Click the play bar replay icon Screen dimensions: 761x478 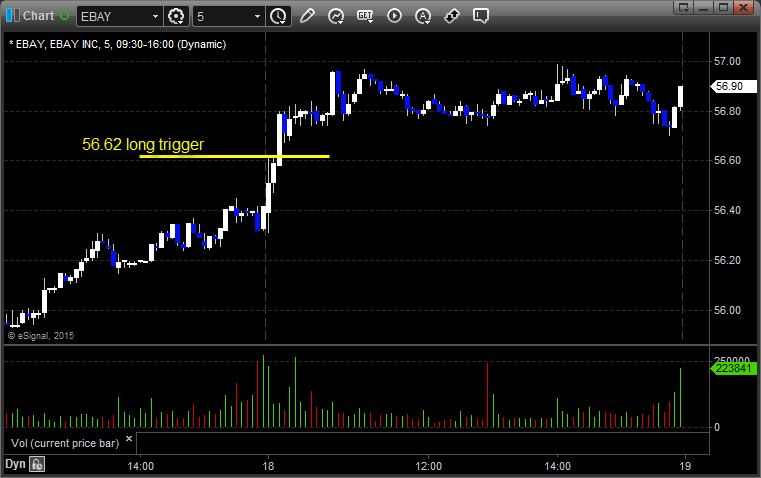coord(394,16)
